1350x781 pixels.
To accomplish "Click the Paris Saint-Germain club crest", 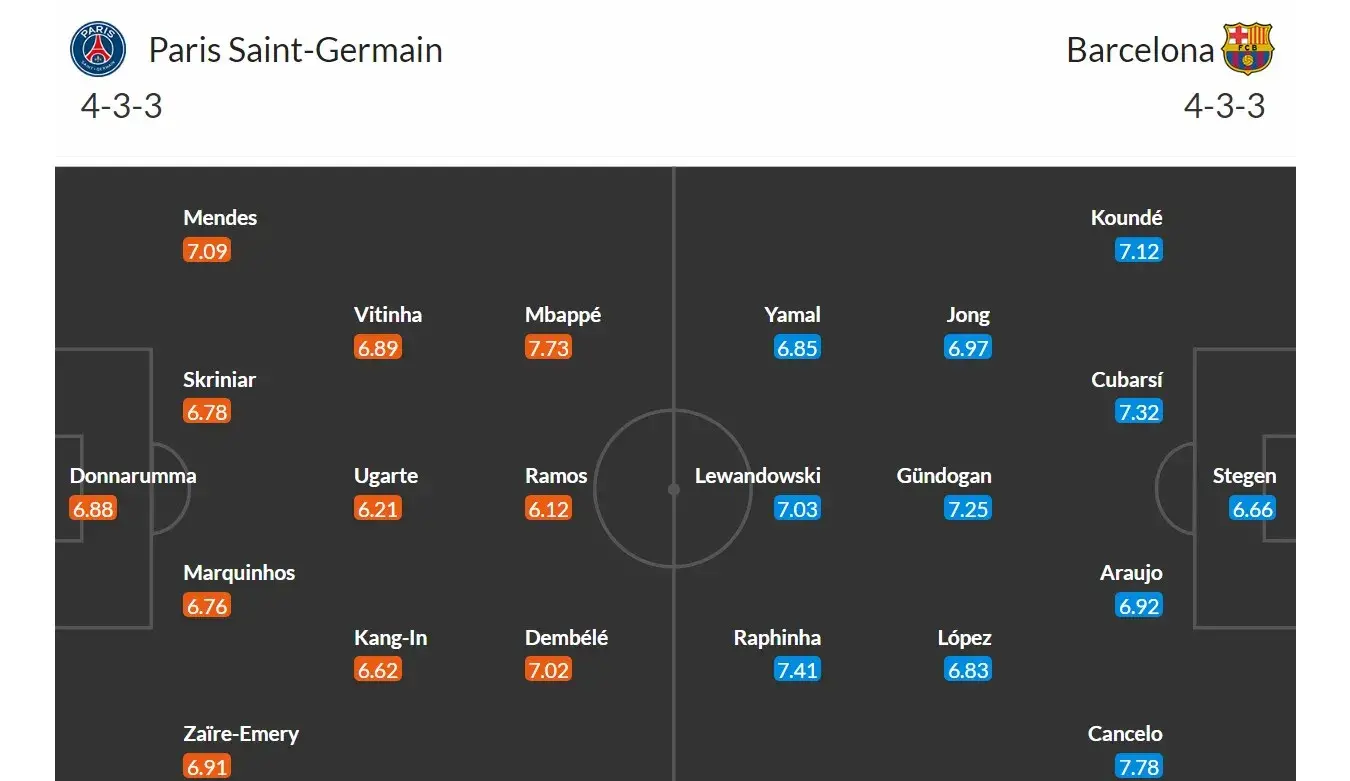I will pos(98,50).
